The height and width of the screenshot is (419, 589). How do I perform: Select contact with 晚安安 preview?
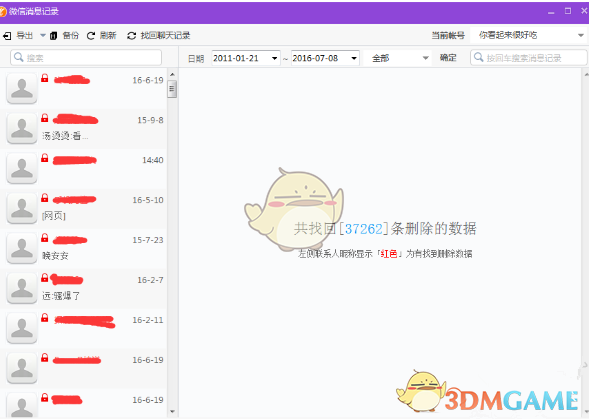pos(83,249)
